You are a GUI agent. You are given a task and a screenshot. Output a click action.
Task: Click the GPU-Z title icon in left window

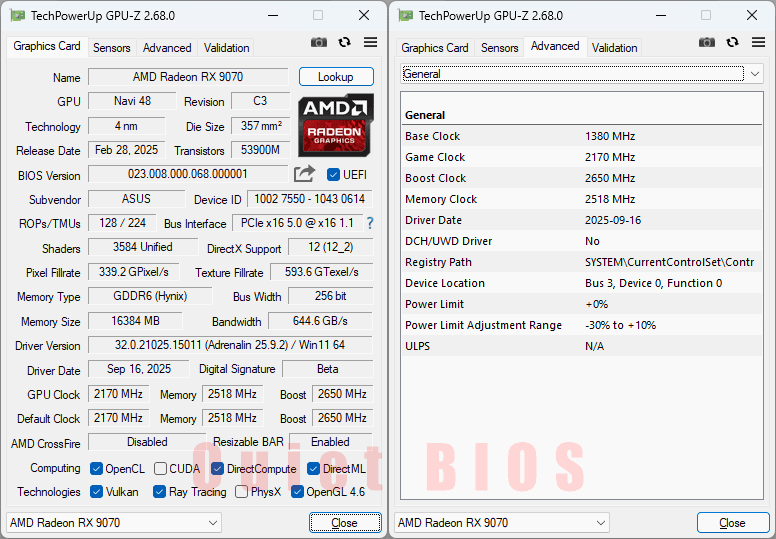point(17,15)
